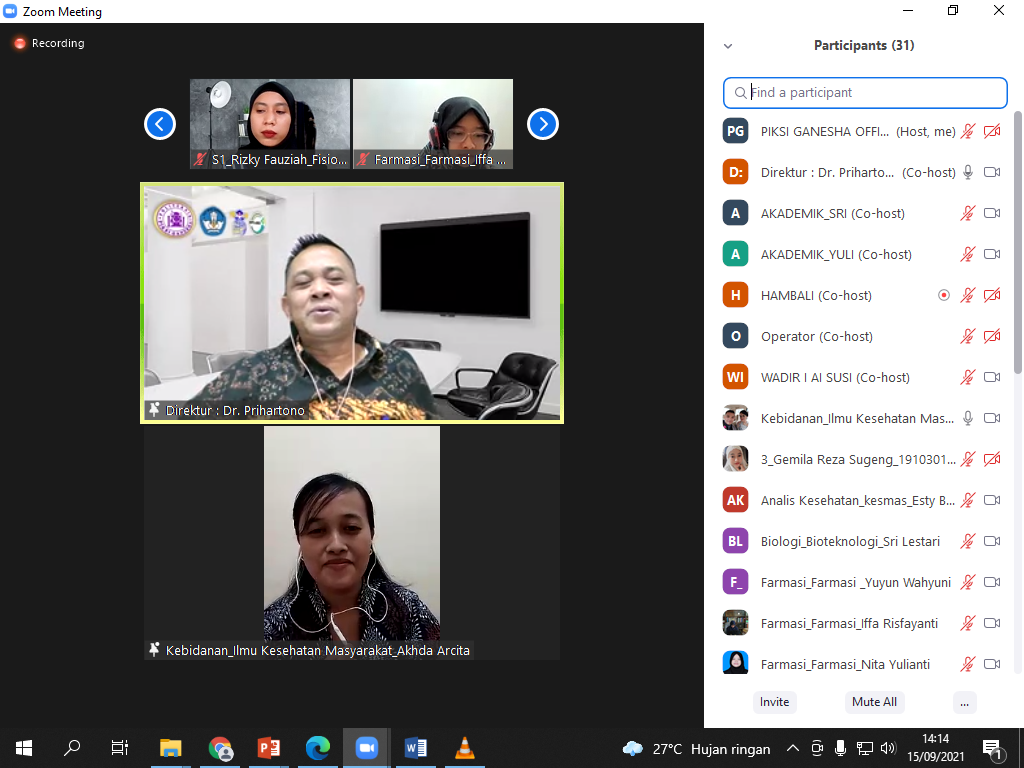Select the participant row 'Operator (Co-host)'

point(863,336)
